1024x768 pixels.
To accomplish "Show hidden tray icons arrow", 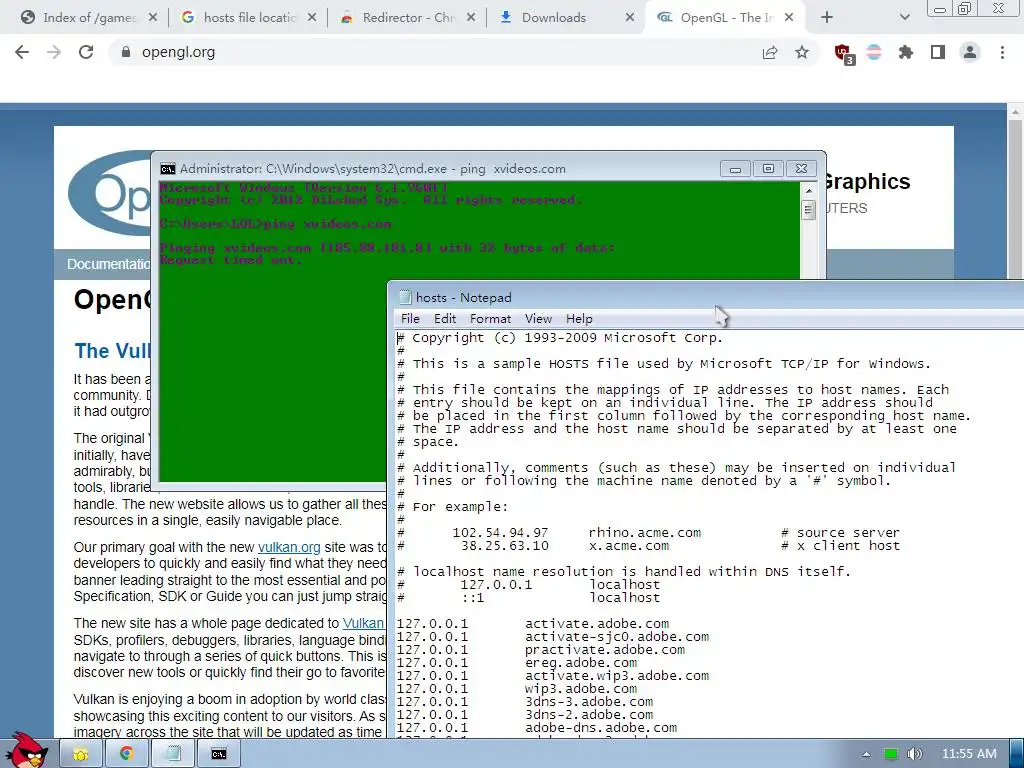I will (x=866, y=754).
